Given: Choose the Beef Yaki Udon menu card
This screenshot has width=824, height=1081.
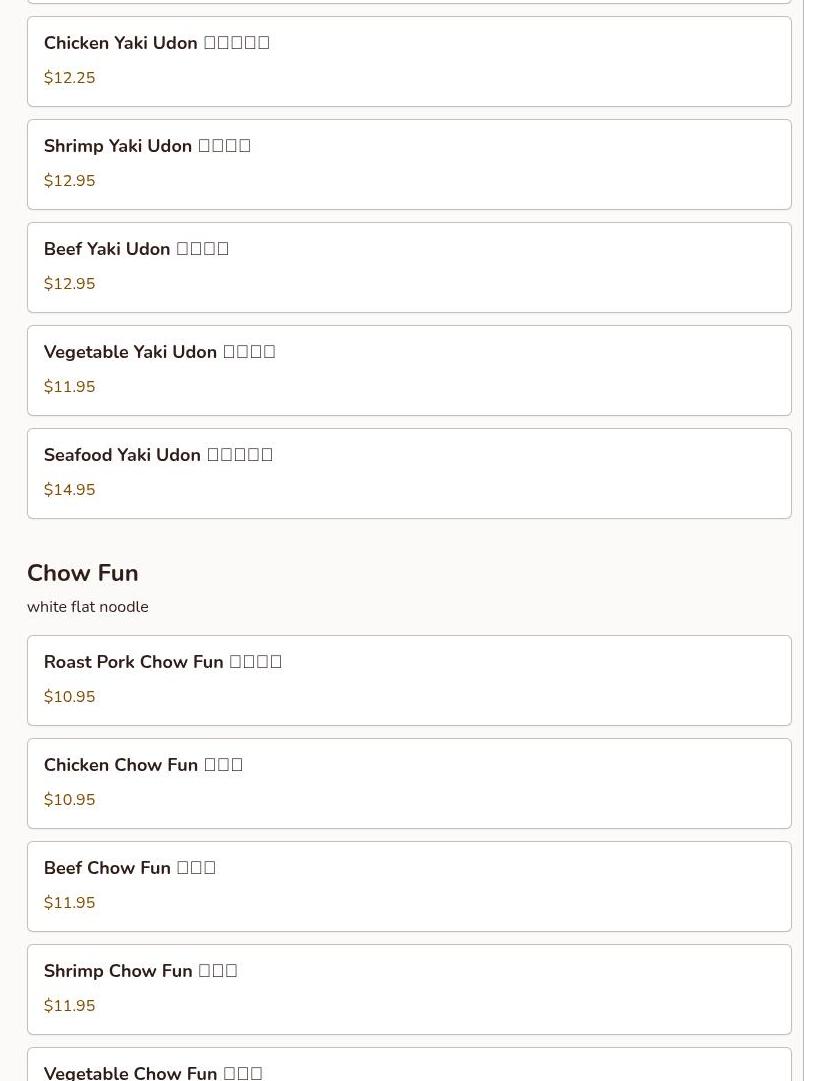Looking at the screenshot, I should coord(409,267).
